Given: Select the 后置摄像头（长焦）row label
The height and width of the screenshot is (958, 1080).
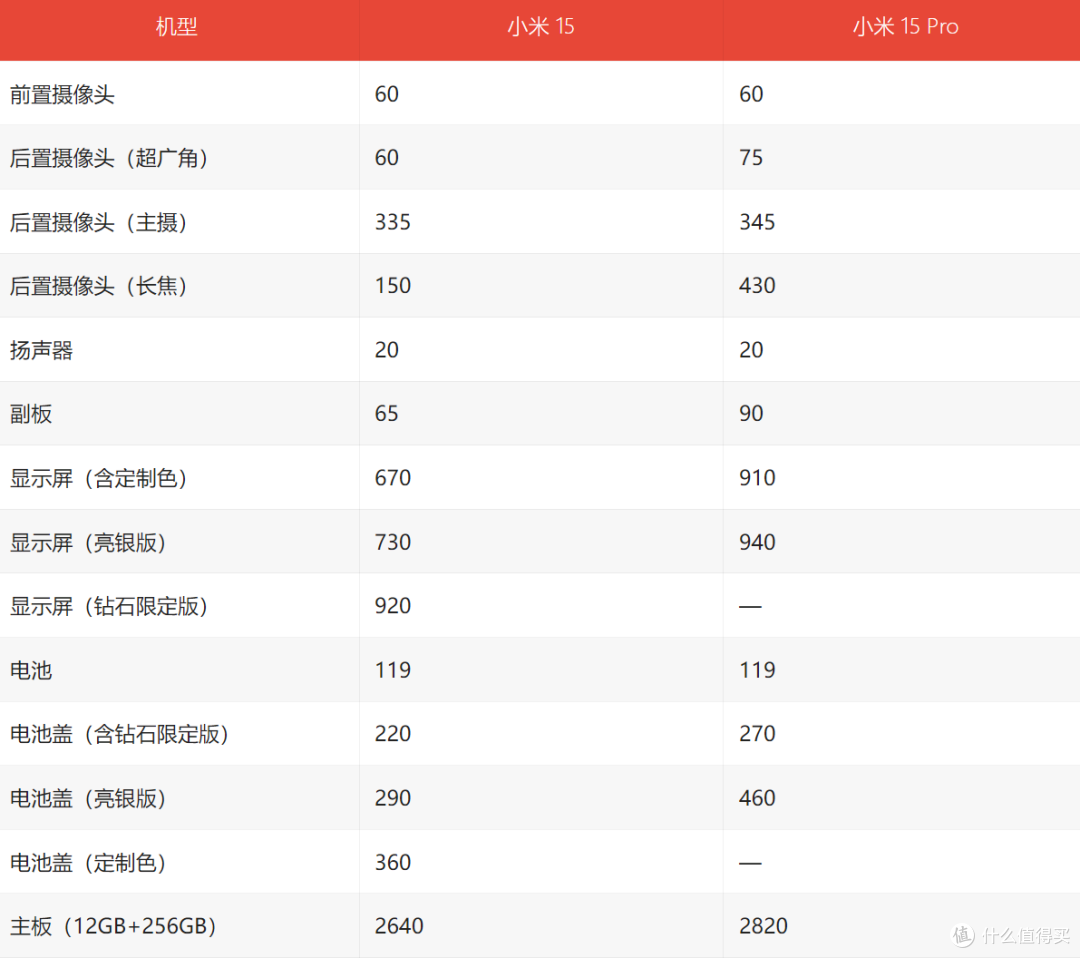Looking at the screenshot, I should coord(98,286).
